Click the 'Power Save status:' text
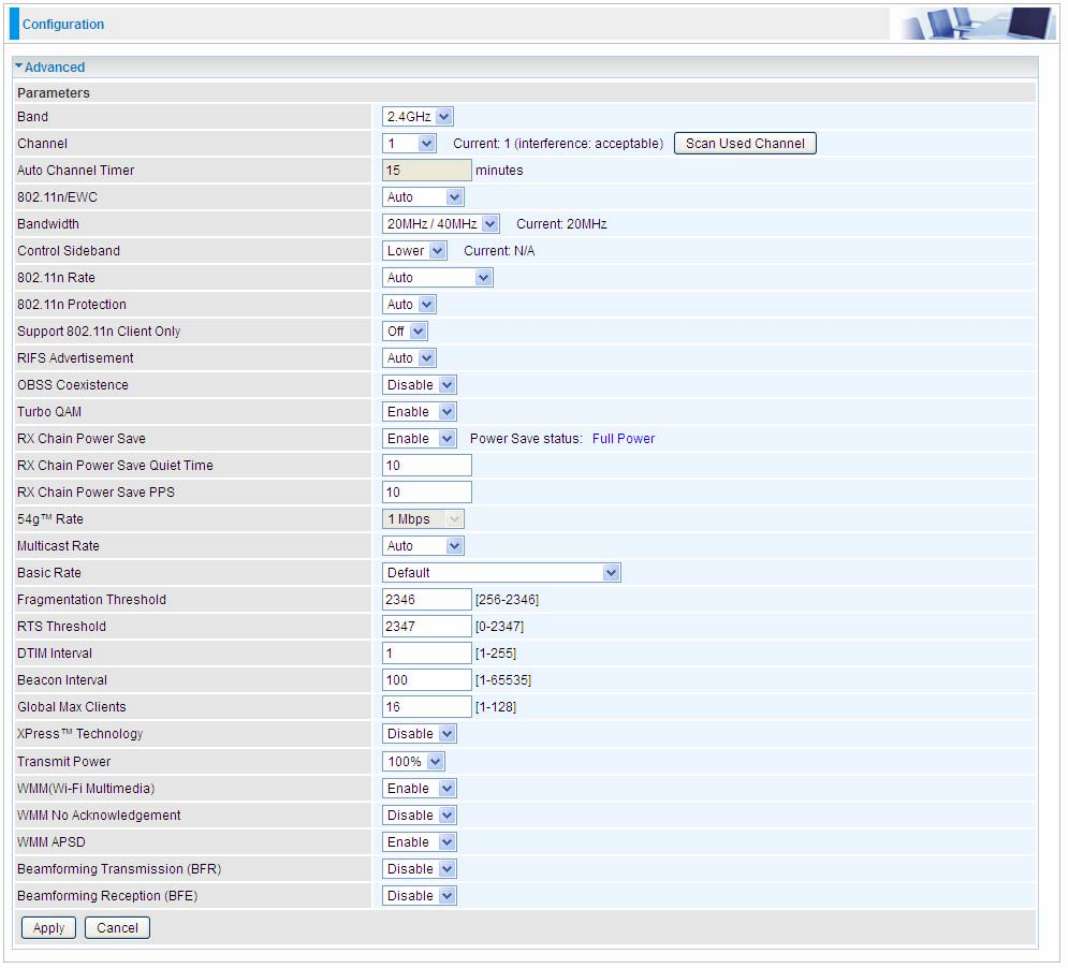1068x968 pixels. coord(527,439)
